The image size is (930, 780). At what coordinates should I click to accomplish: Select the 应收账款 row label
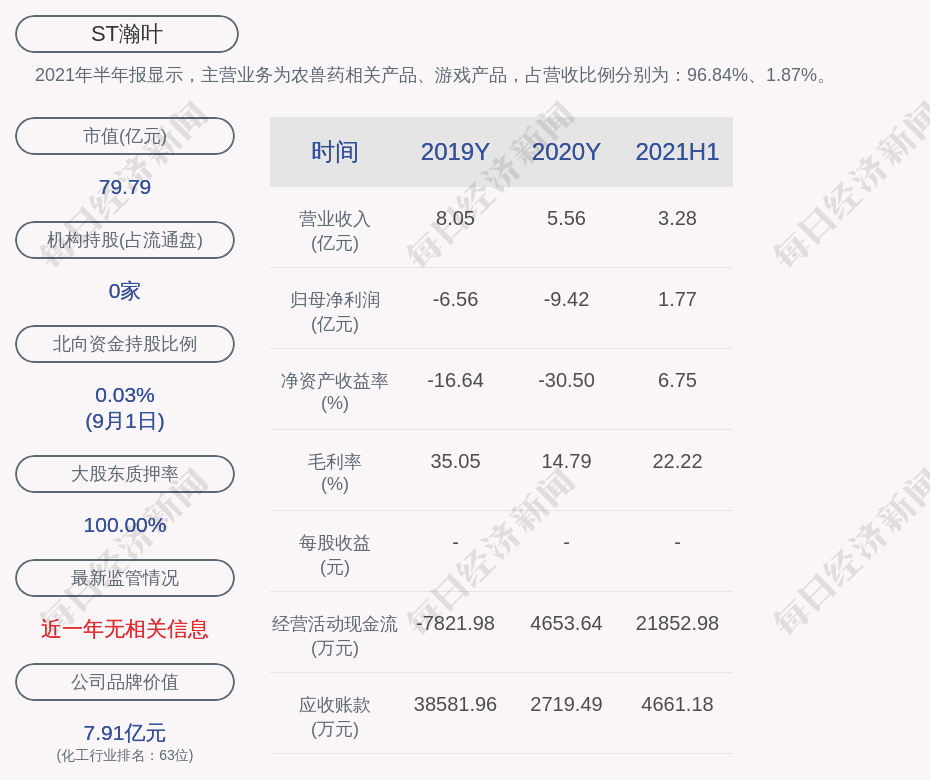[335, 717]
